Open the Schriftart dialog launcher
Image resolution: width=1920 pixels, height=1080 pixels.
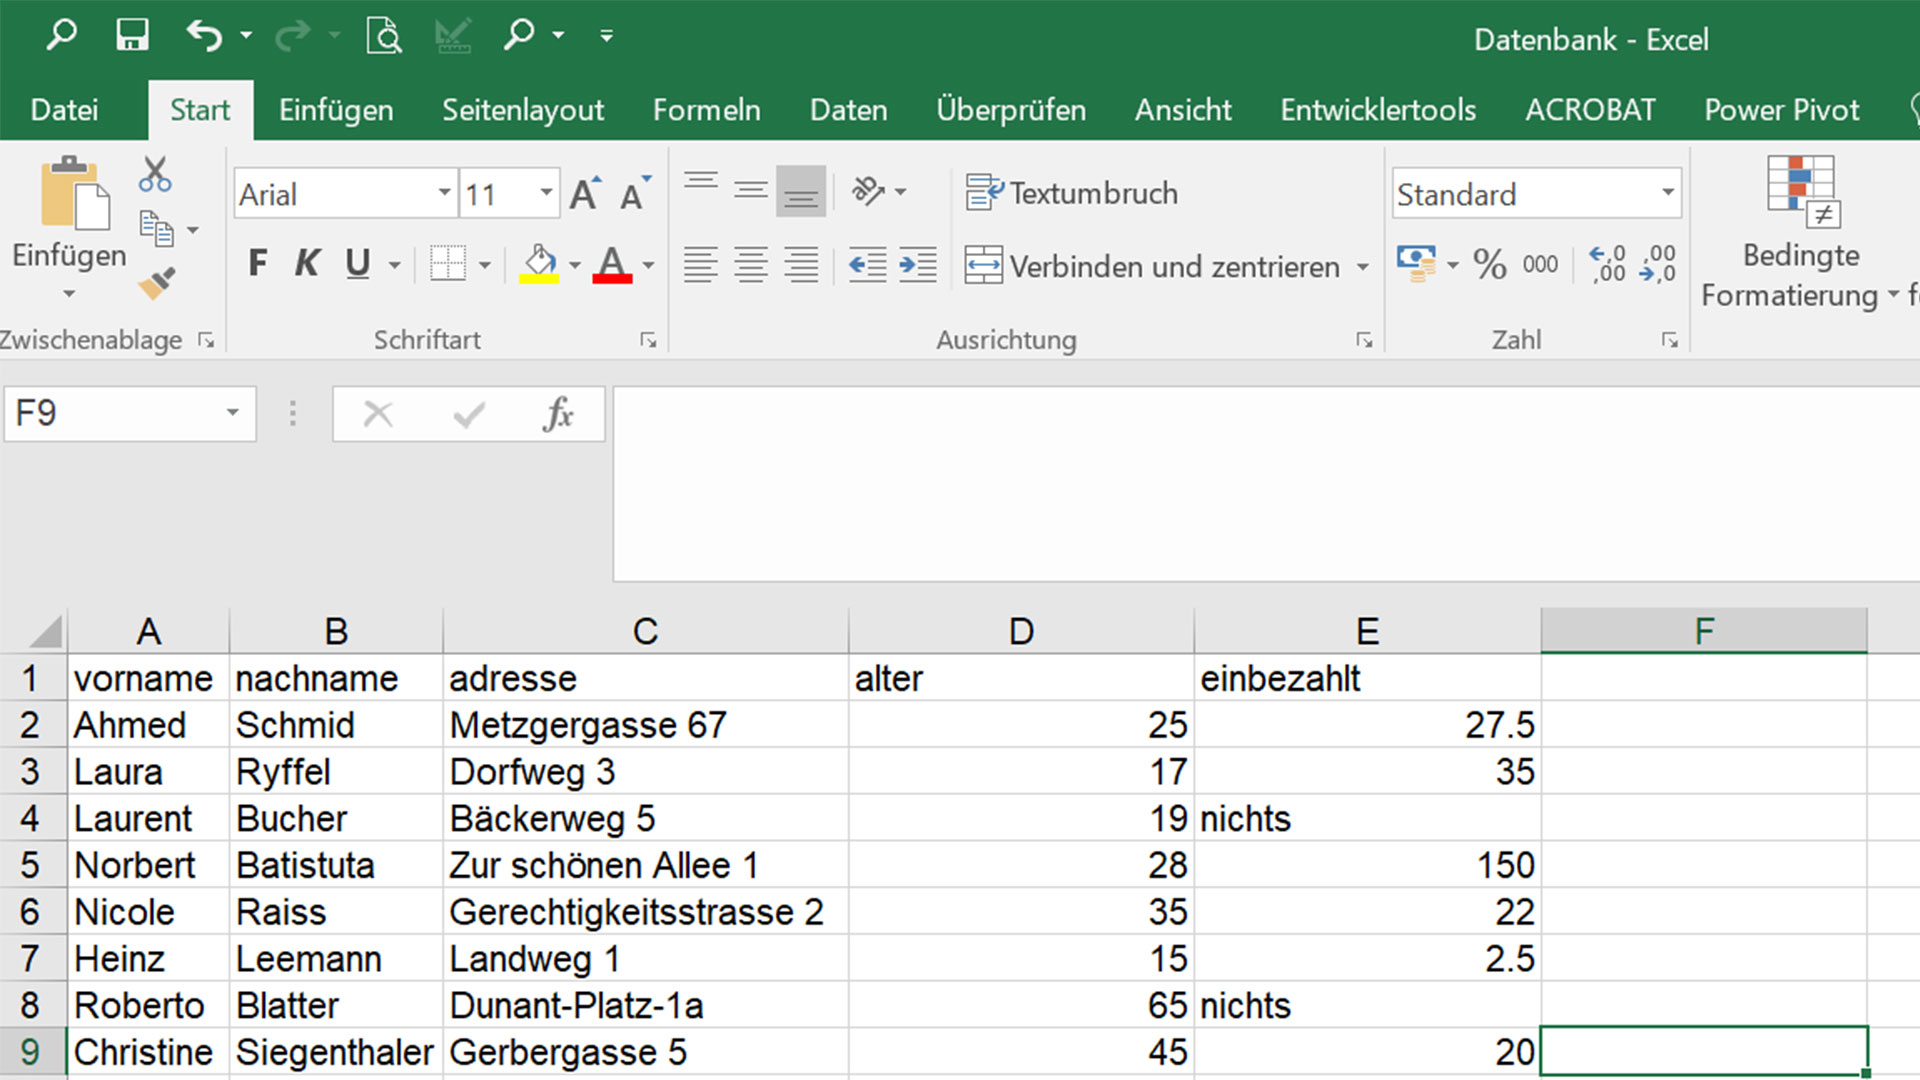(x=648, y=340)
